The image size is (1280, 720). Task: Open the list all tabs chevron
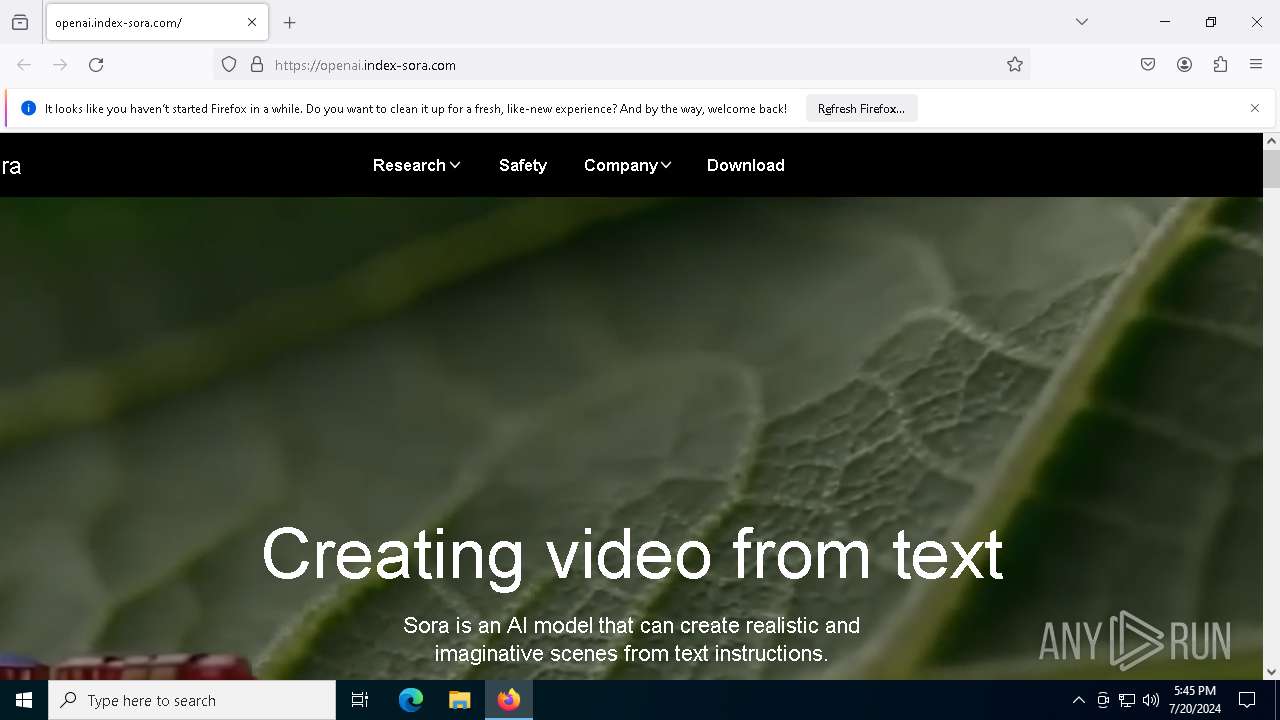[x=1082, y=22]
